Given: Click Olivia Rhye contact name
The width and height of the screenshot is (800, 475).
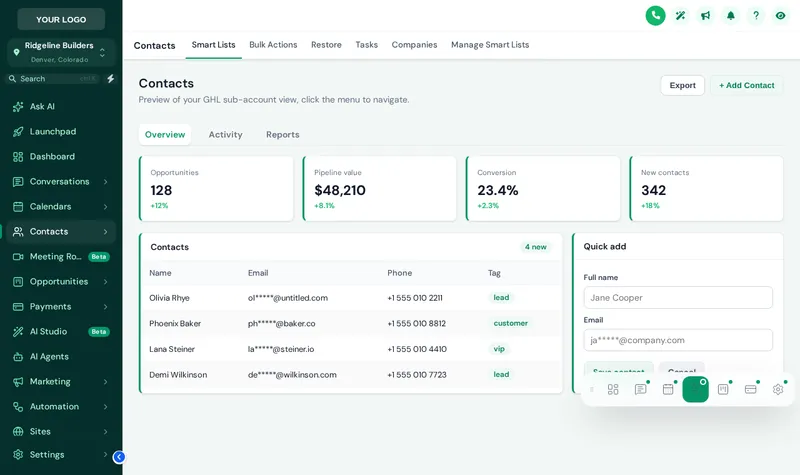Looking at the screenshot, I should 169,298.
